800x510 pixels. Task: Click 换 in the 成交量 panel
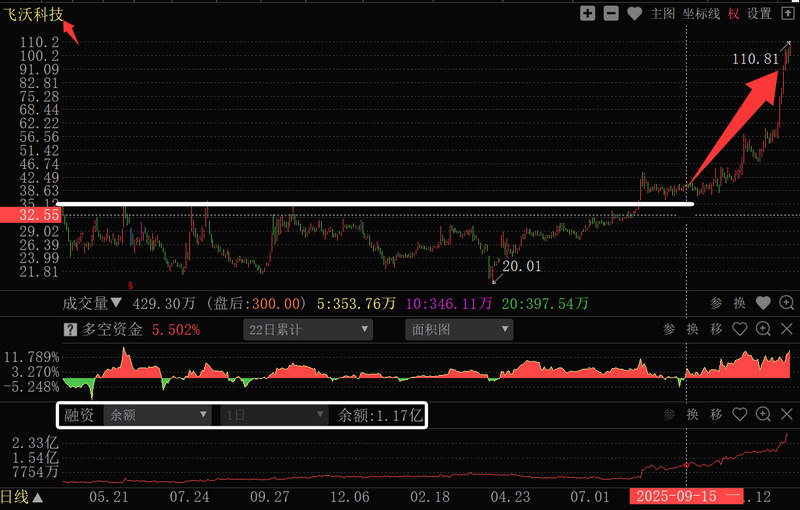click(740, 303)
